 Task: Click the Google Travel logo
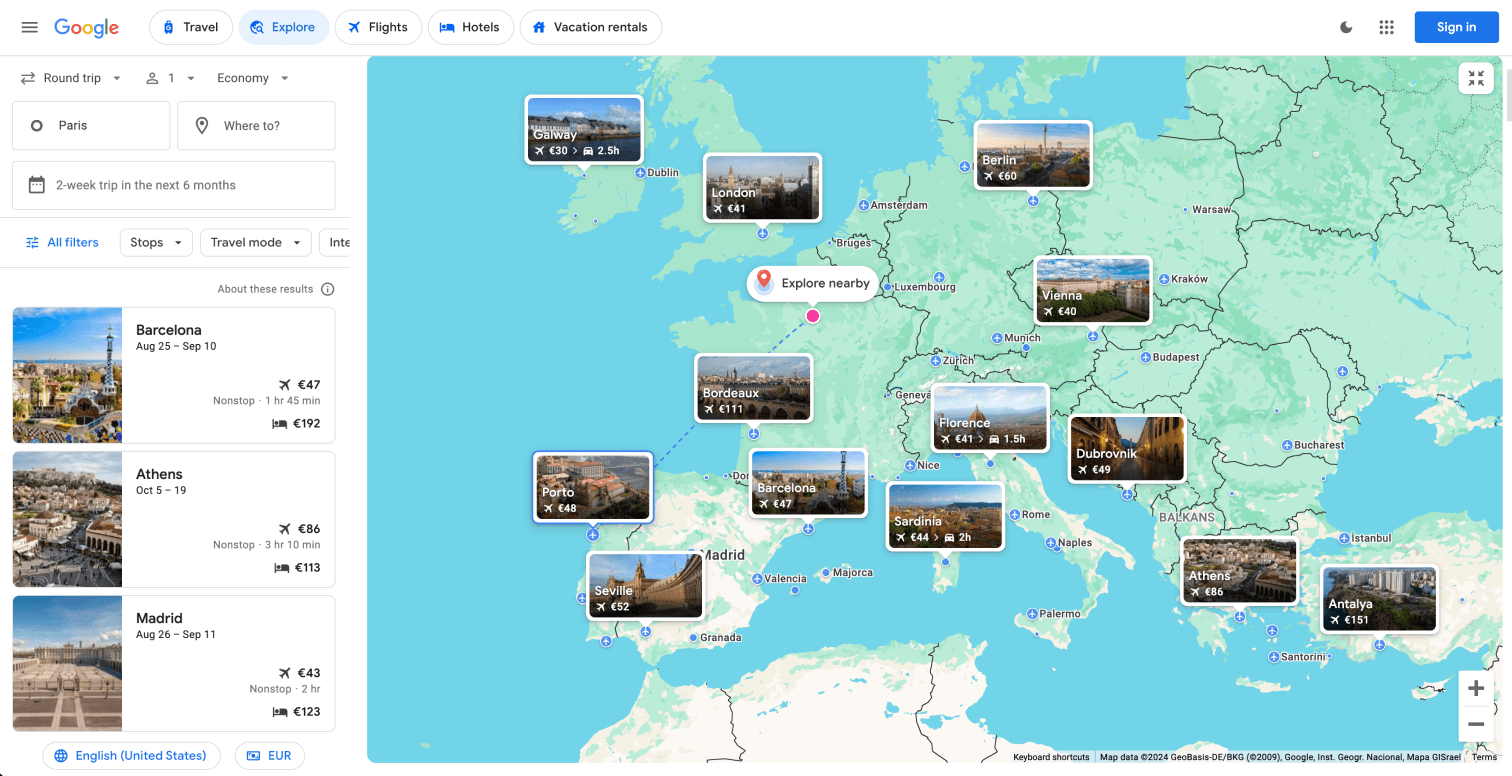click(86, 27)
